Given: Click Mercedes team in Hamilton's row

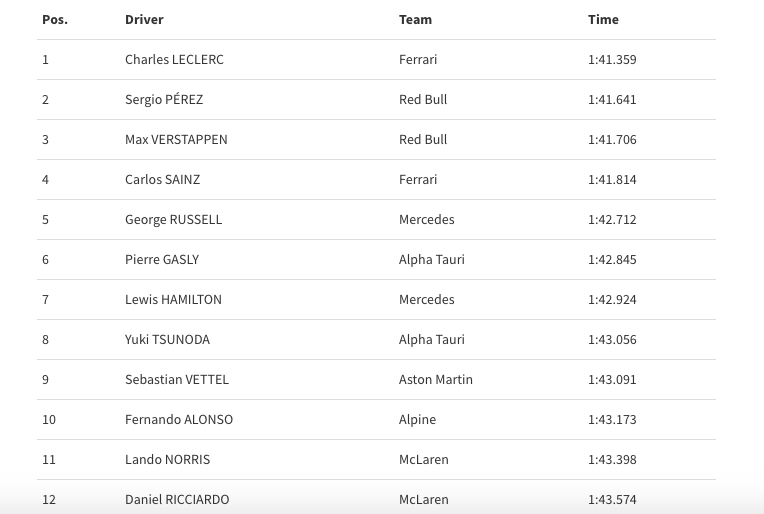Looking at the screenshot, I should [x=427, y=299].
